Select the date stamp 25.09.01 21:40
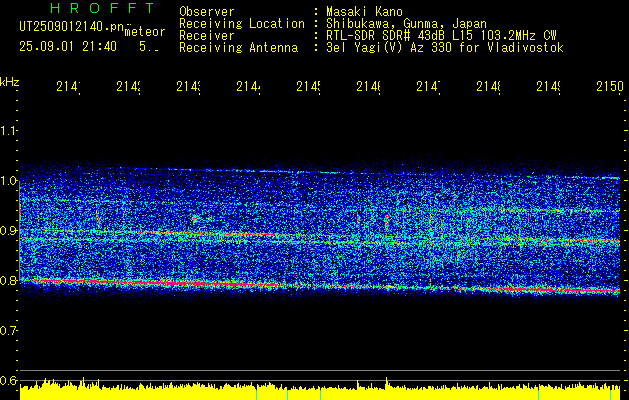Image resolution: width=629 pixels, height=400 pixels. (68, 47)
